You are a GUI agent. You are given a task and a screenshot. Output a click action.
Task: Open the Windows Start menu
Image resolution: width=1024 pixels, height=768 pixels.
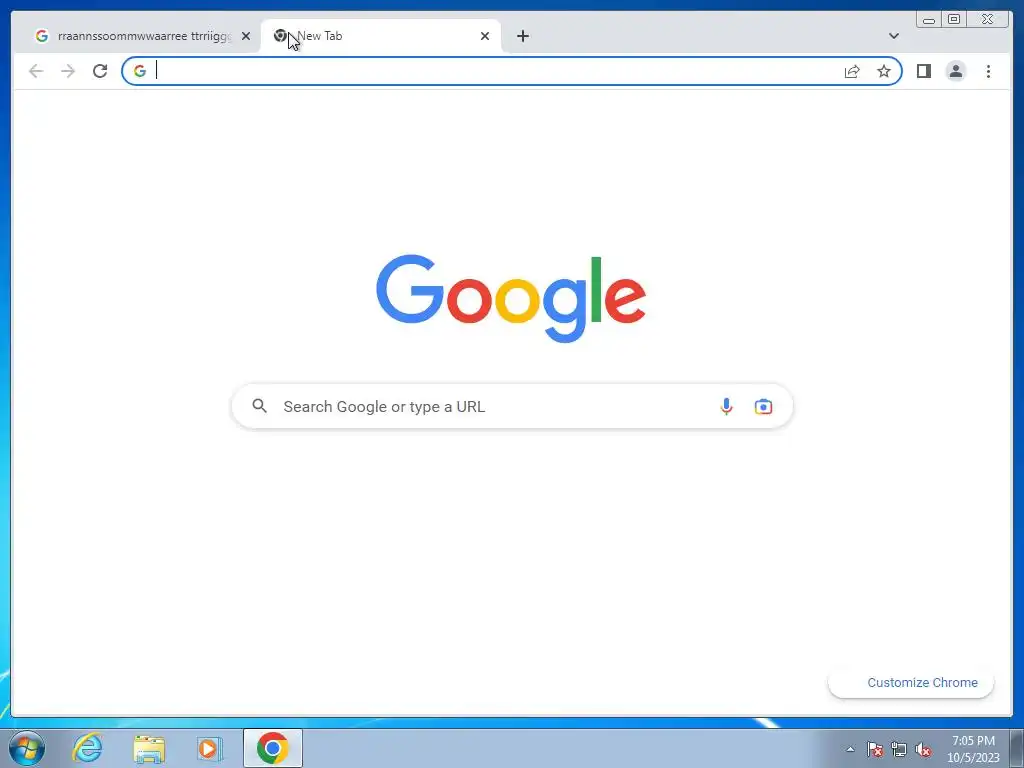27,748
